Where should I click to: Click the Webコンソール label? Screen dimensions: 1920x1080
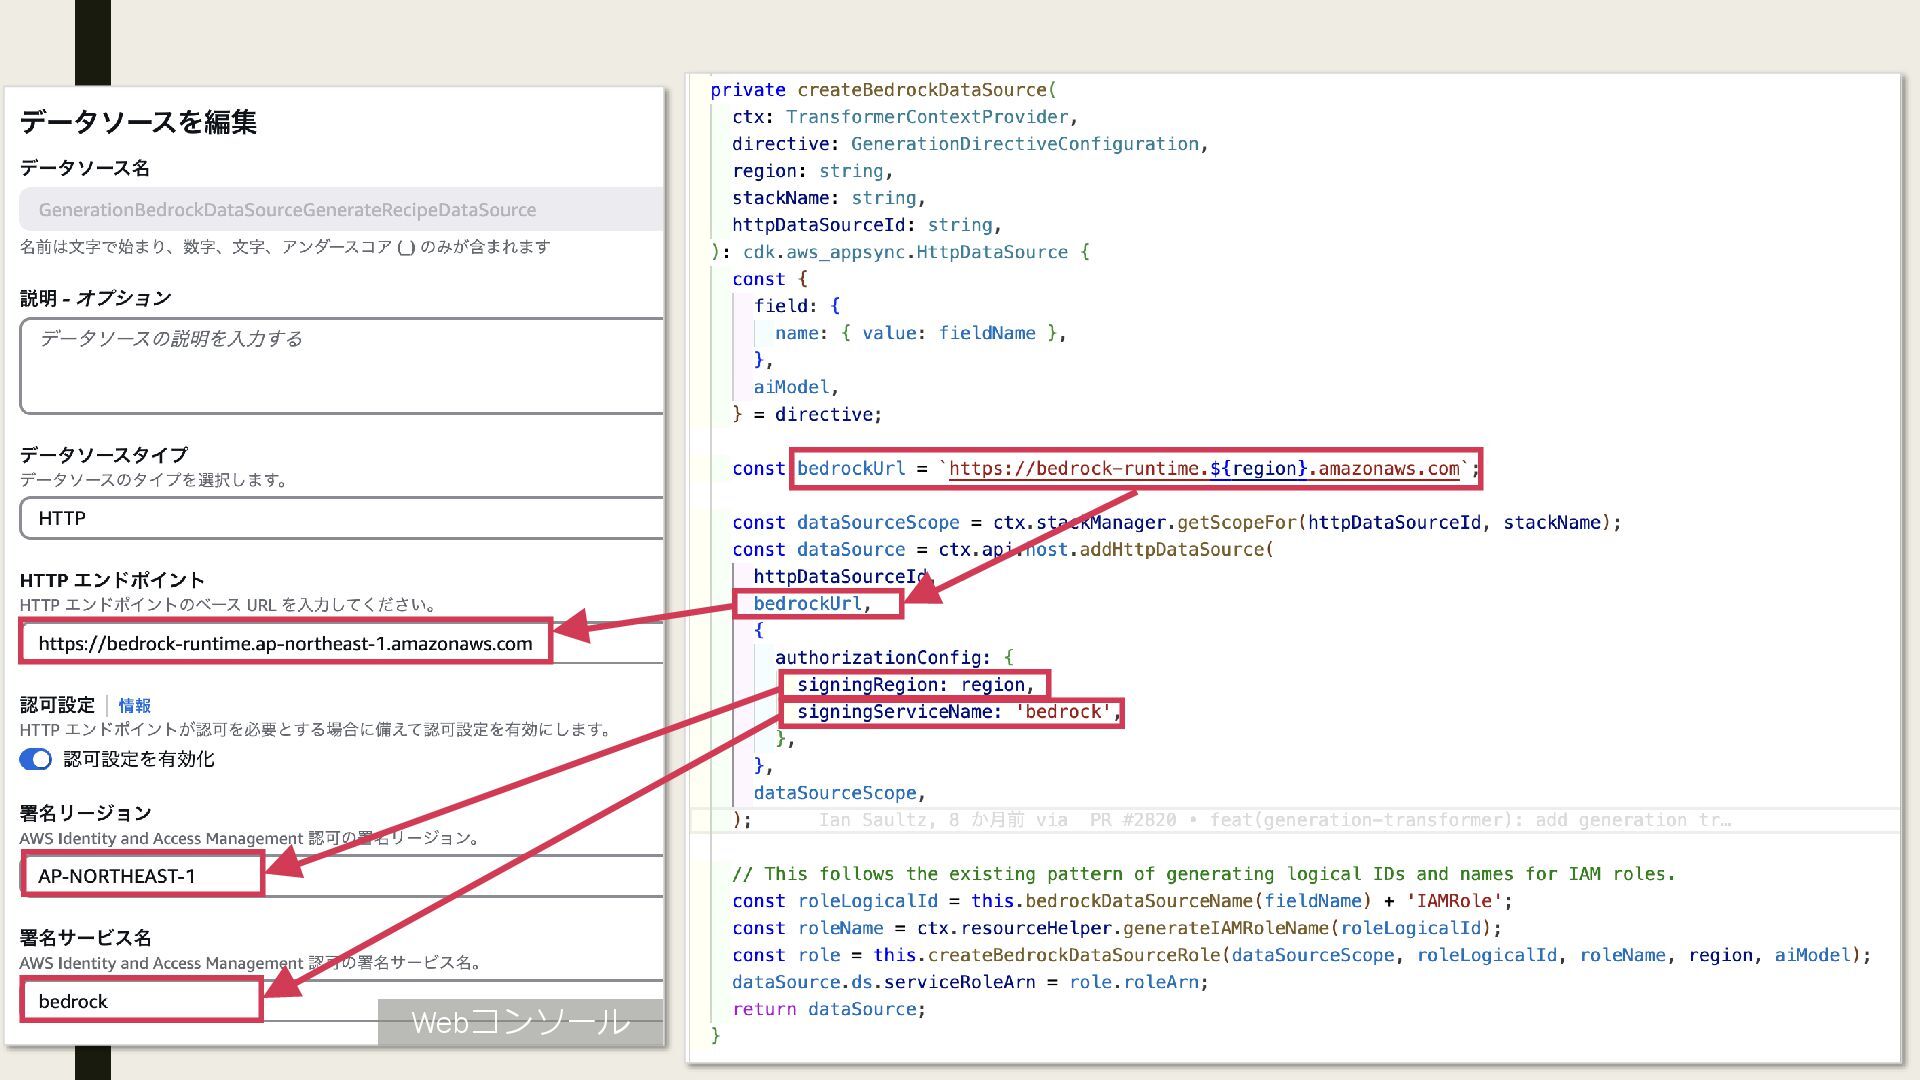point(520,1022)
